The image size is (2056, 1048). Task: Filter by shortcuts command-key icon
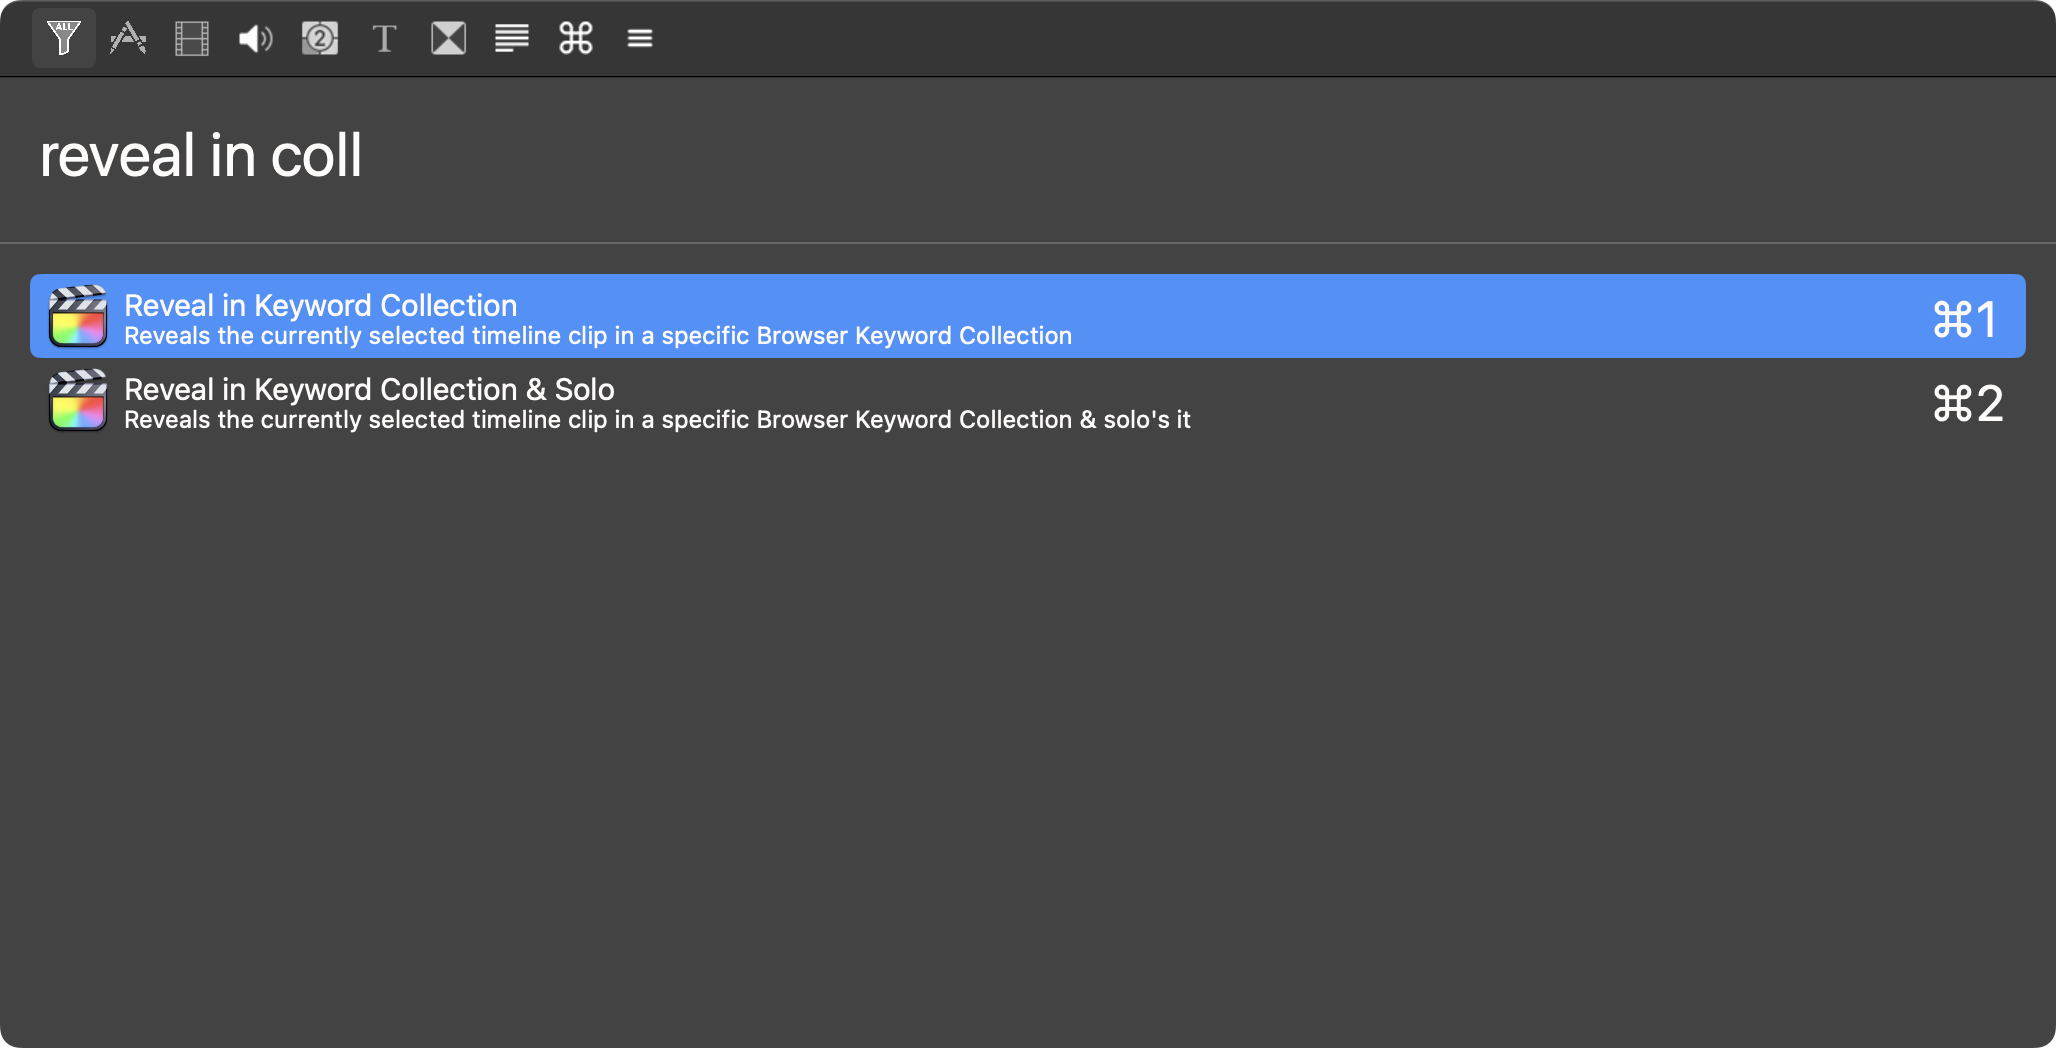[576, 38]
